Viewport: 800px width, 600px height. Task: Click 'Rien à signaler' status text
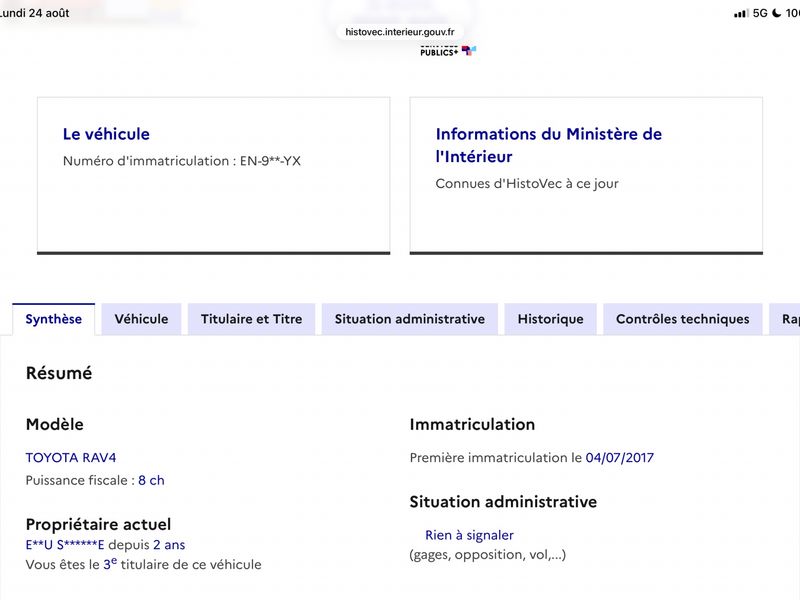click(x=469, y=535)
